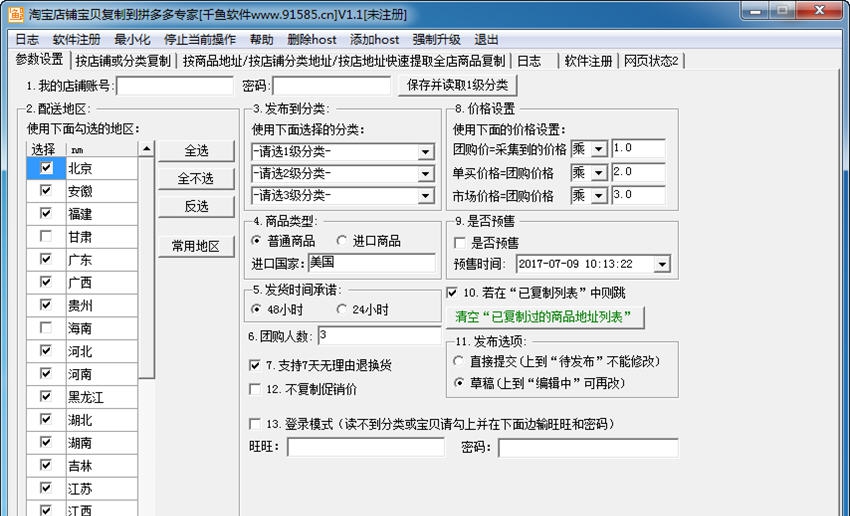Open the 请选2级分类 dropdown
This screenshot has height=516, width=850.
tap(426, 173)
